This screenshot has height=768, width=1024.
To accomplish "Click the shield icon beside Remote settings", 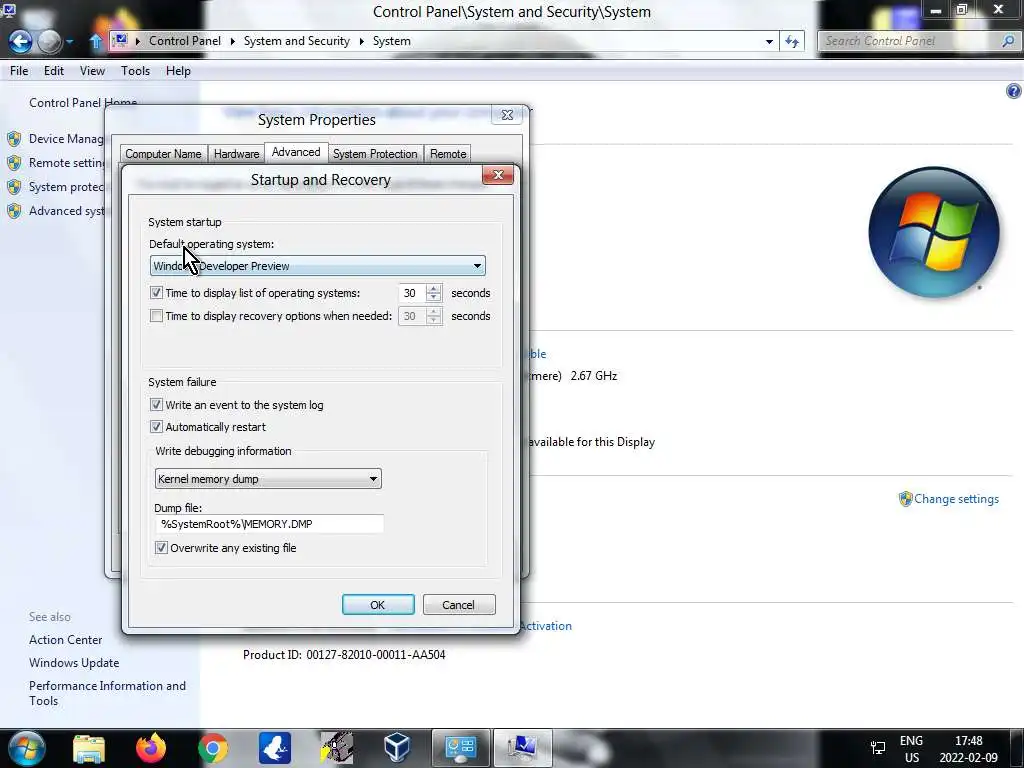I will pos(14,163).
